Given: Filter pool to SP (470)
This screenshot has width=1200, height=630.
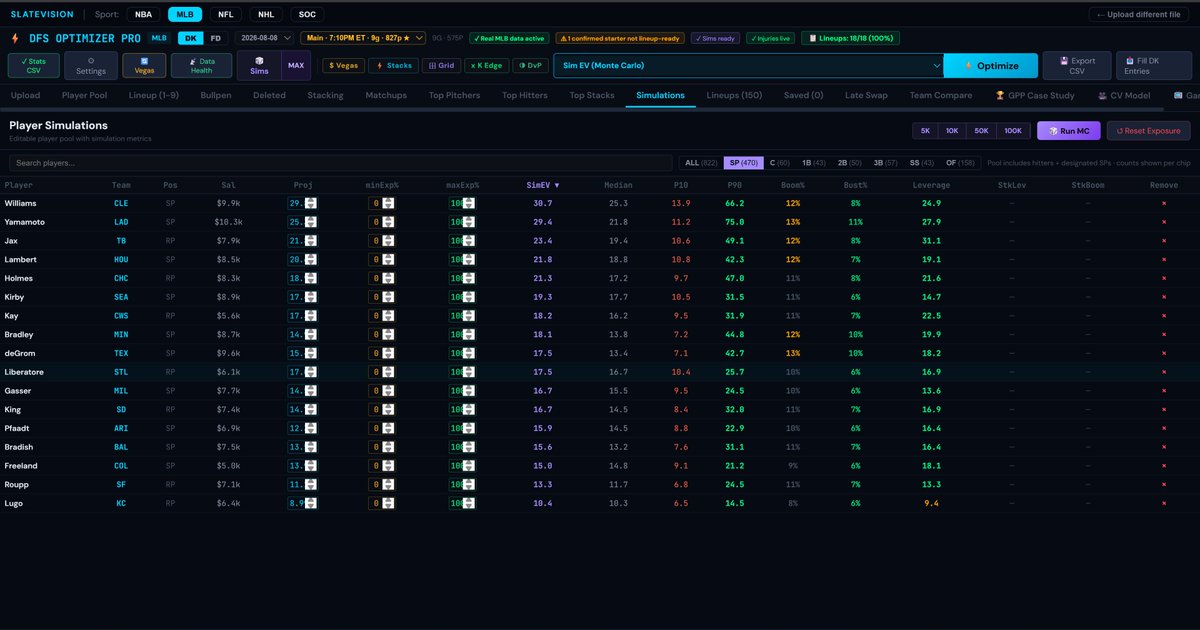Looking at the screenshot, I should pos(743,162).
